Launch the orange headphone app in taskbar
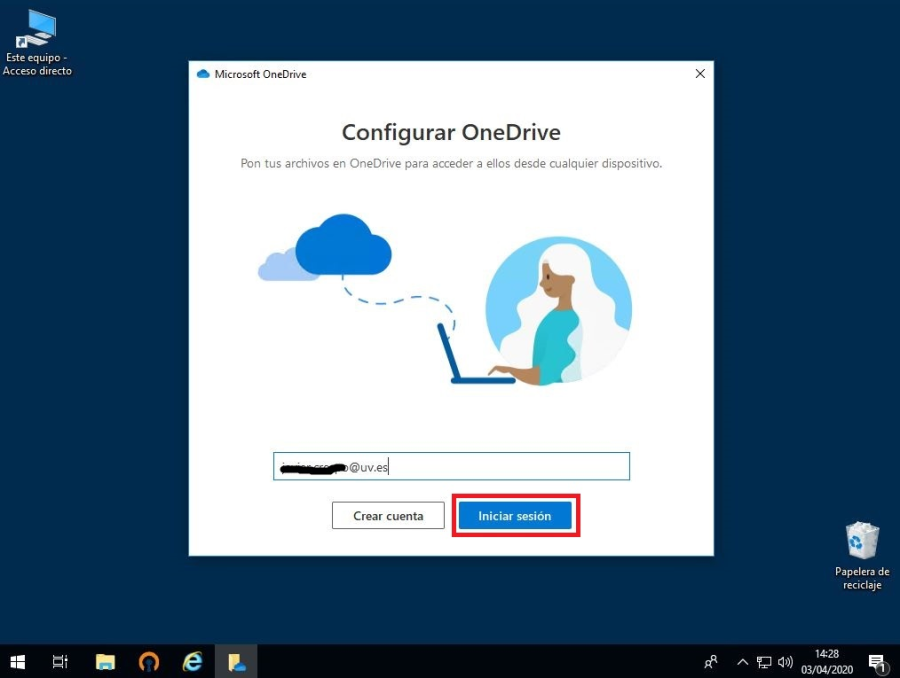The height and width of the screenshot is (678, 900). (149, 662)
